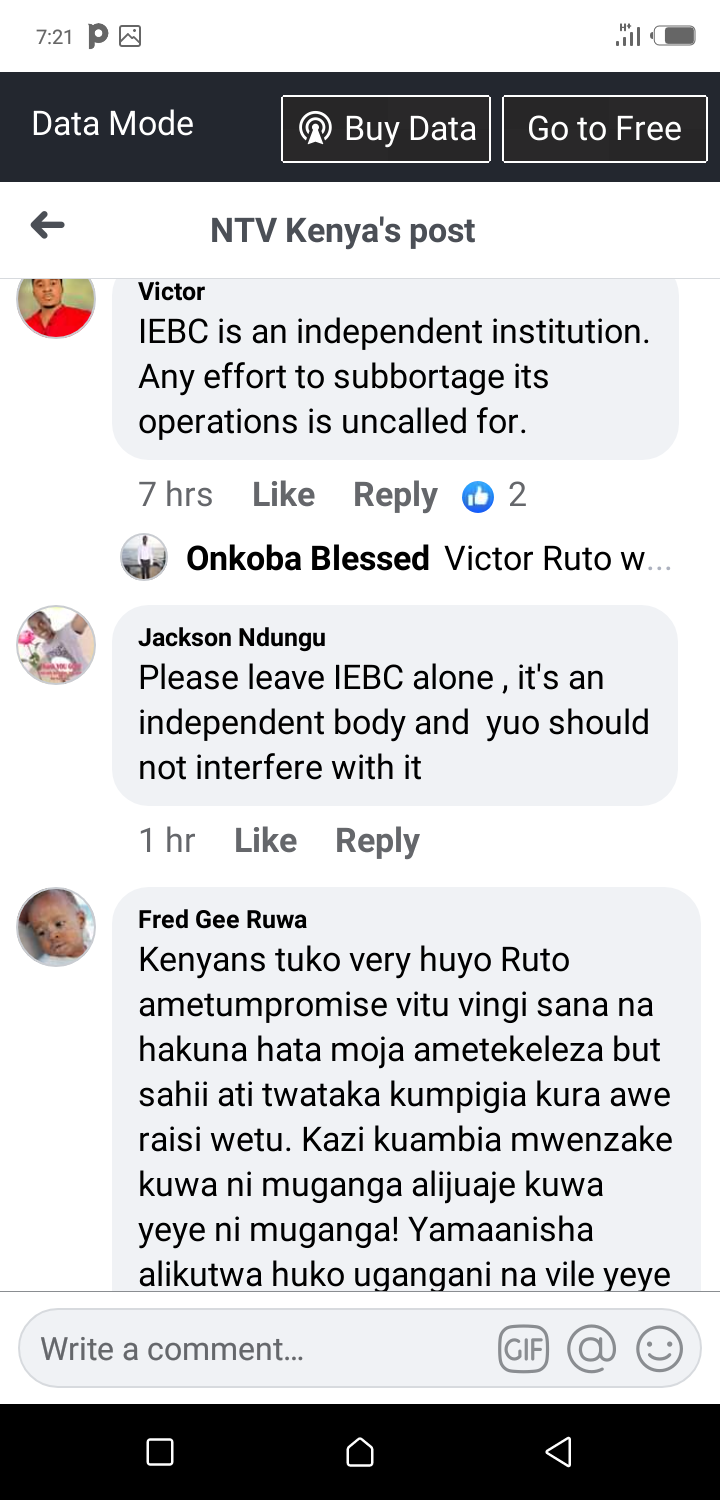
Task: Reply to Victor's comment
Action: tap(395, 496)
